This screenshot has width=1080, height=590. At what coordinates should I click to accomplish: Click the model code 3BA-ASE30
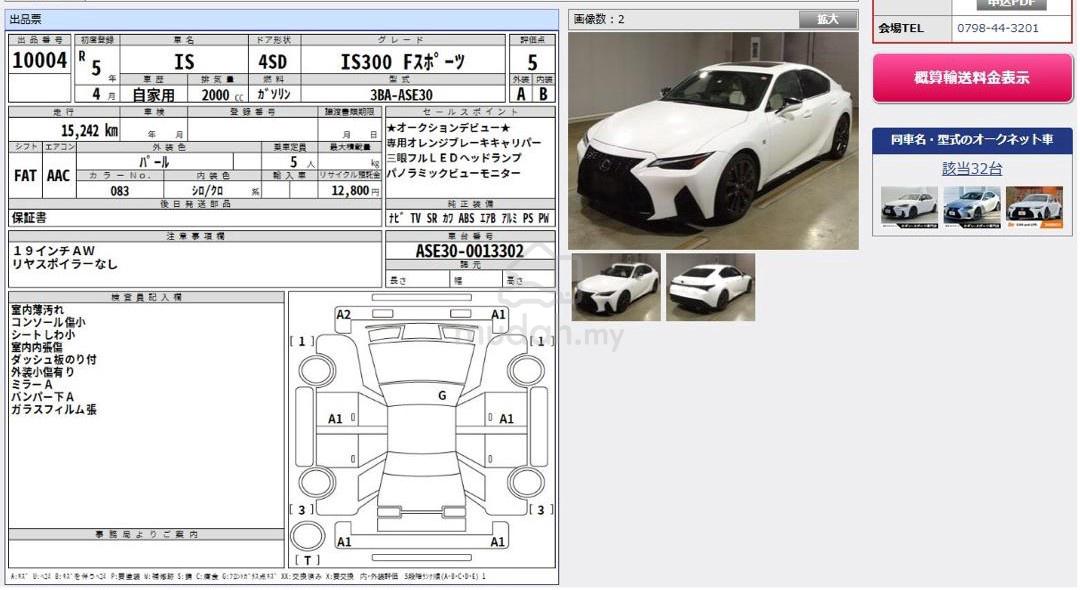[x=402, y=95]
